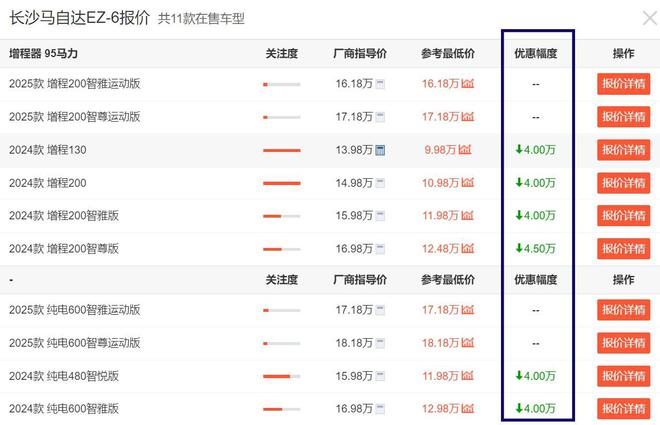View 报价详情 for 2025款 增程200智尊运动版
This screenshot has width=660, height=425.
click(623, 117)
